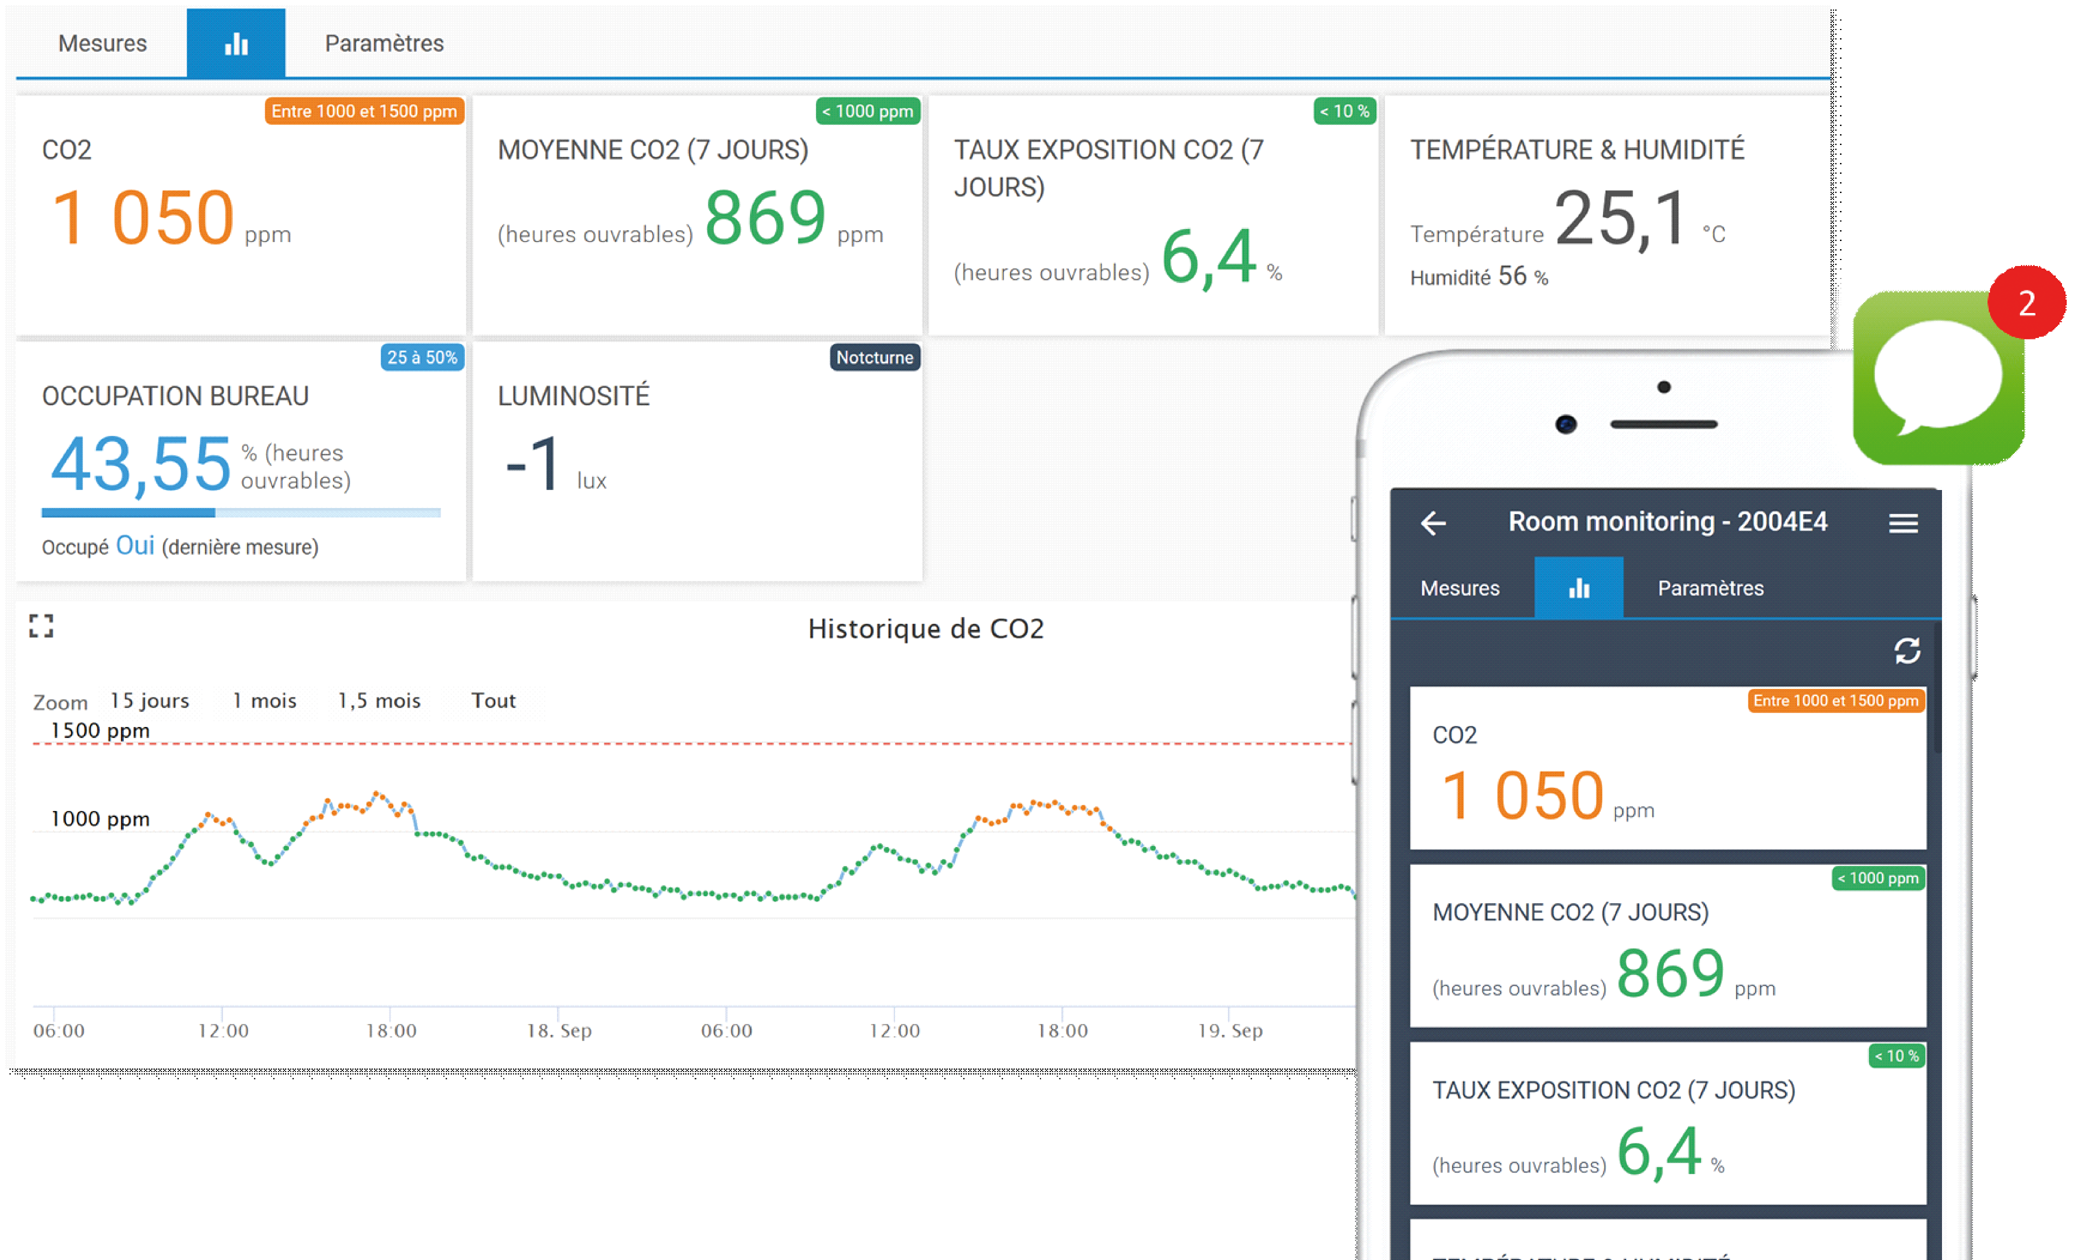Click the 1000 ppm axis label
Viewport: 2100px width, 1260px height.
[x=100, y=818]
